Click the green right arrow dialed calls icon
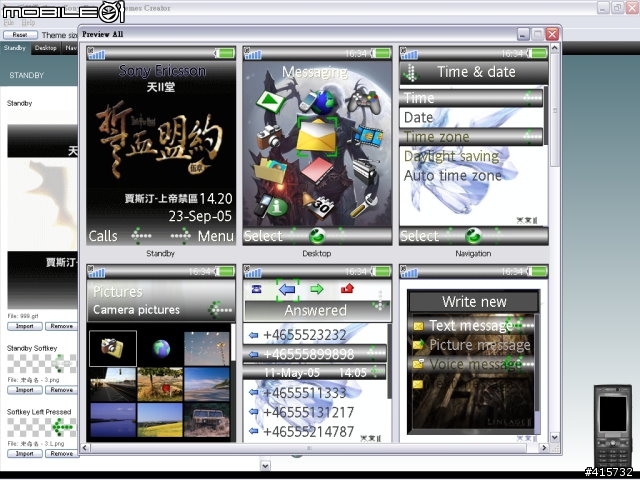This screenshot has width=640, height=480. 317,289
